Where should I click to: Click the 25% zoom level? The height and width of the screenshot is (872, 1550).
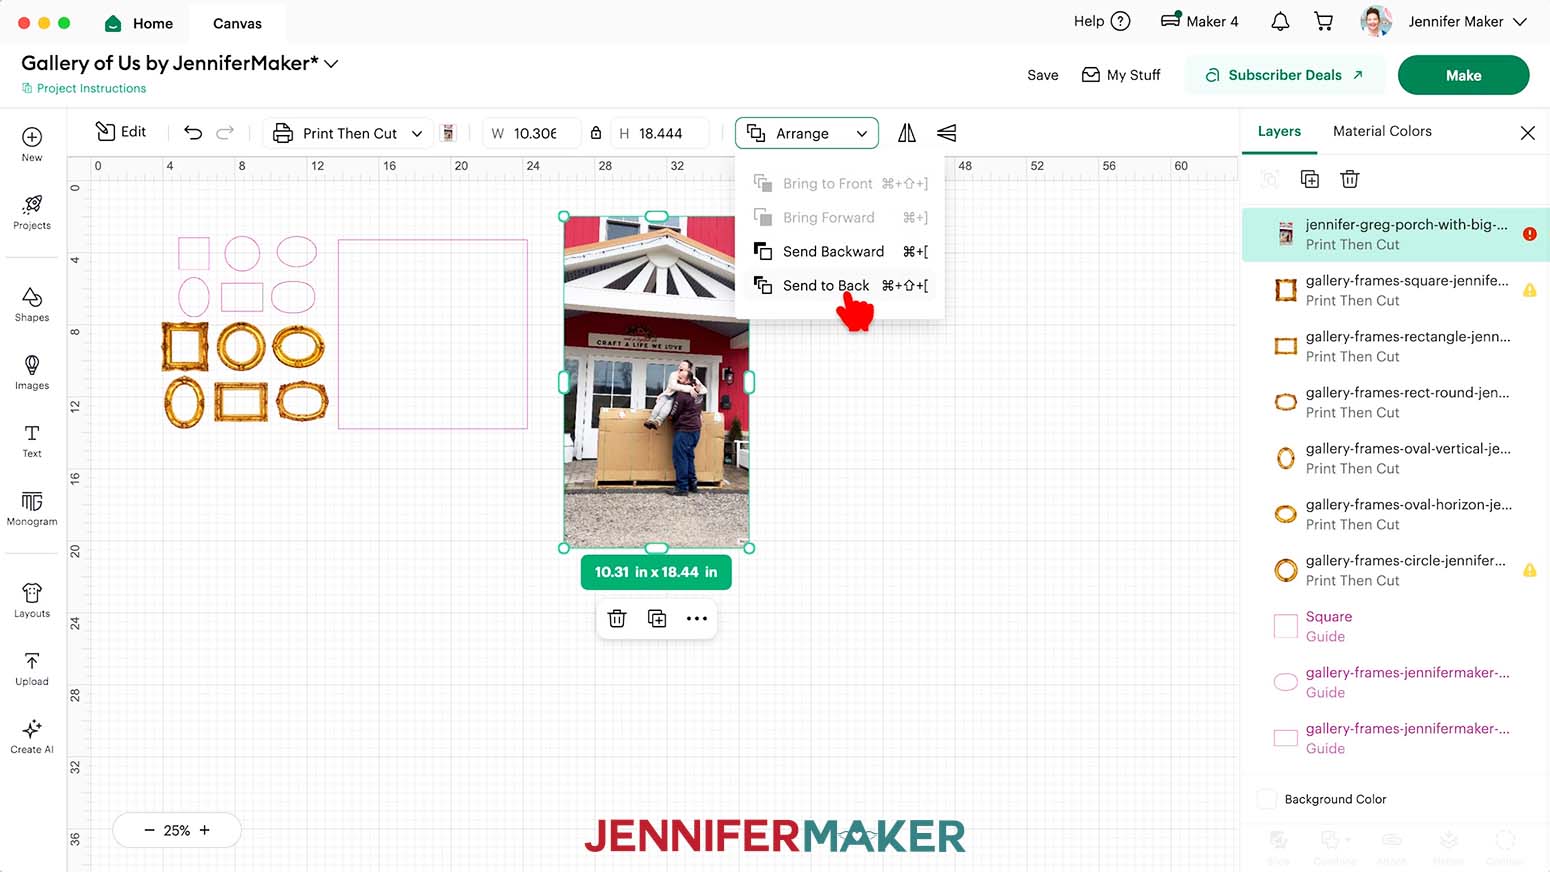point(177,830)
